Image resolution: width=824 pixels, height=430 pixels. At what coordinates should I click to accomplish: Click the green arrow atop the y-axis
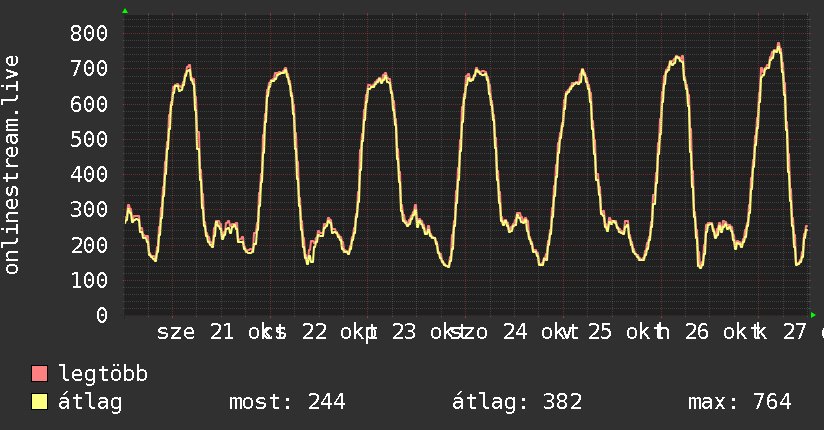click(125, 11)
